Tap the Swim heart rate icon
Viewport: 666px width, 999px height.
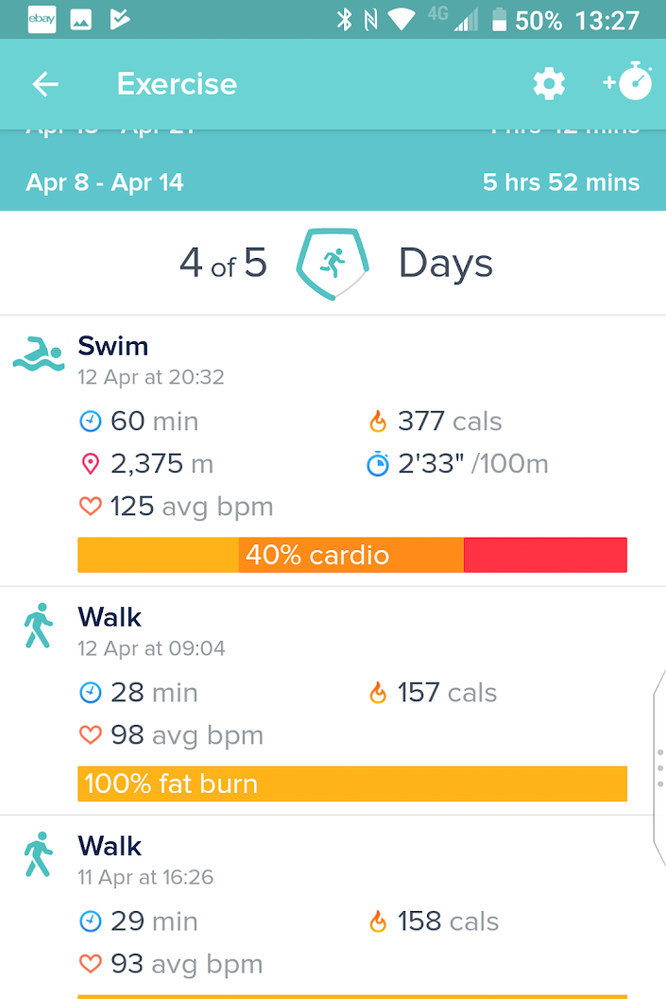(x=90, y=507)
